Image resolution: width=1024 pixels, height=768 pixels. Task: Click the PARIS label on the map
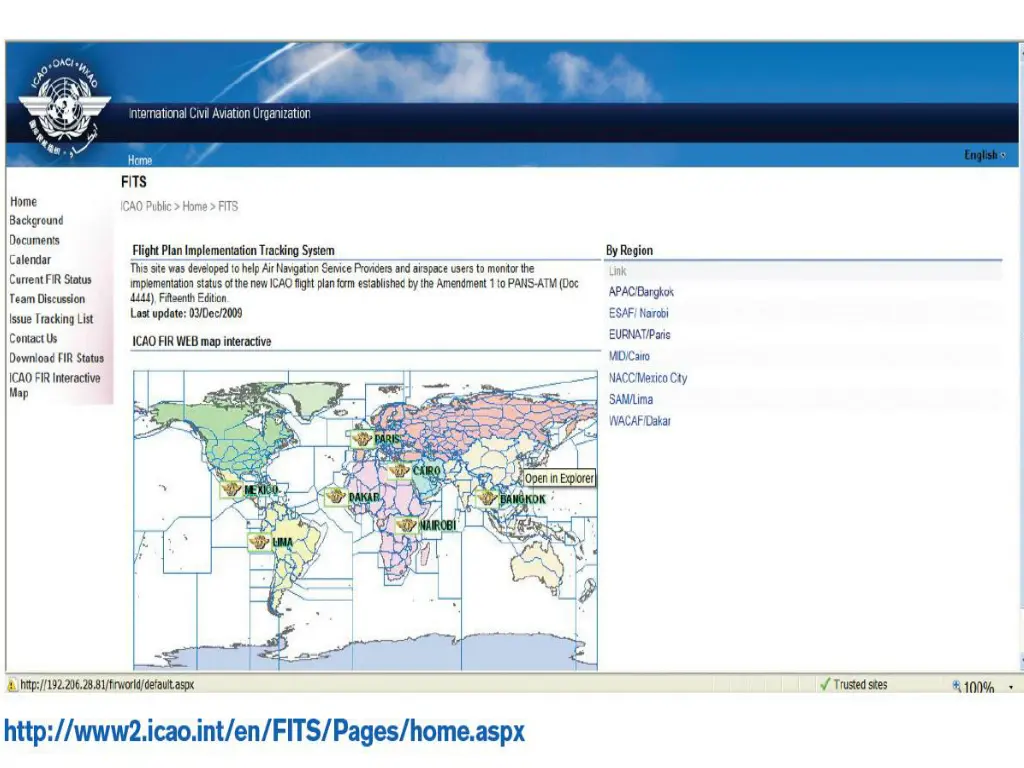click(x=387, y=439)
